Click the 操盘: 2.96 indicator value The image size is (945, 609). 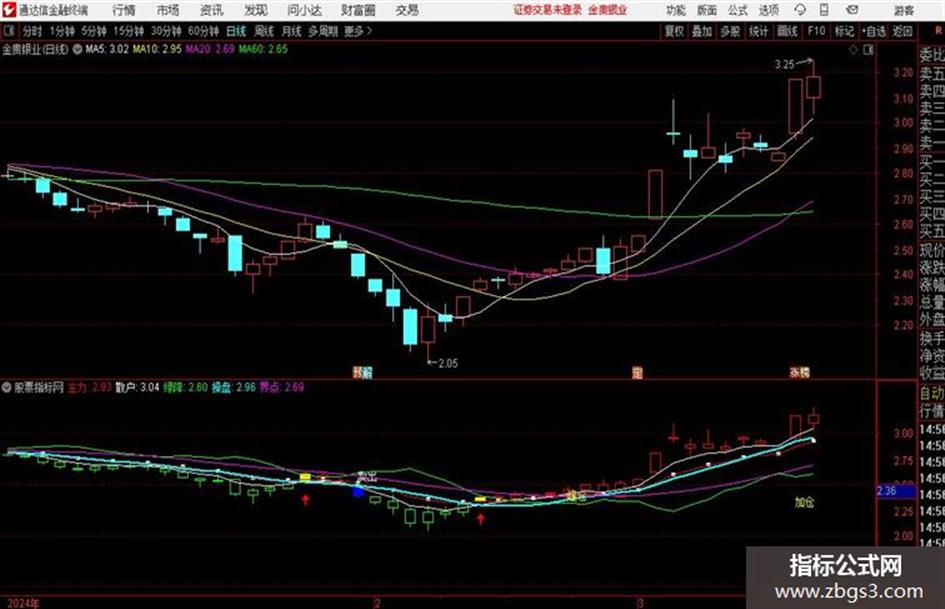(233, 387)
